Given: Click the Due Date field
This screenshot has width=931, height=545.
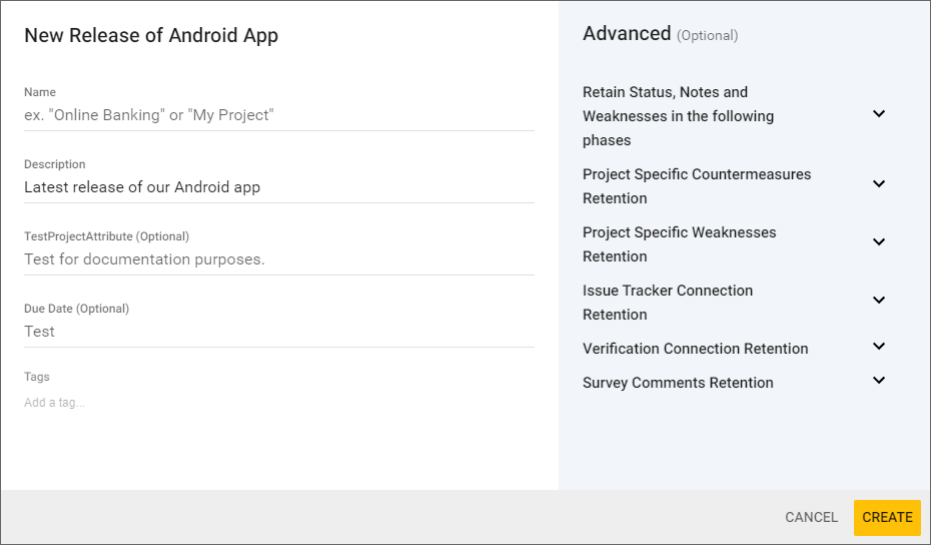Looking at the screenshot, I should point(278,331).
